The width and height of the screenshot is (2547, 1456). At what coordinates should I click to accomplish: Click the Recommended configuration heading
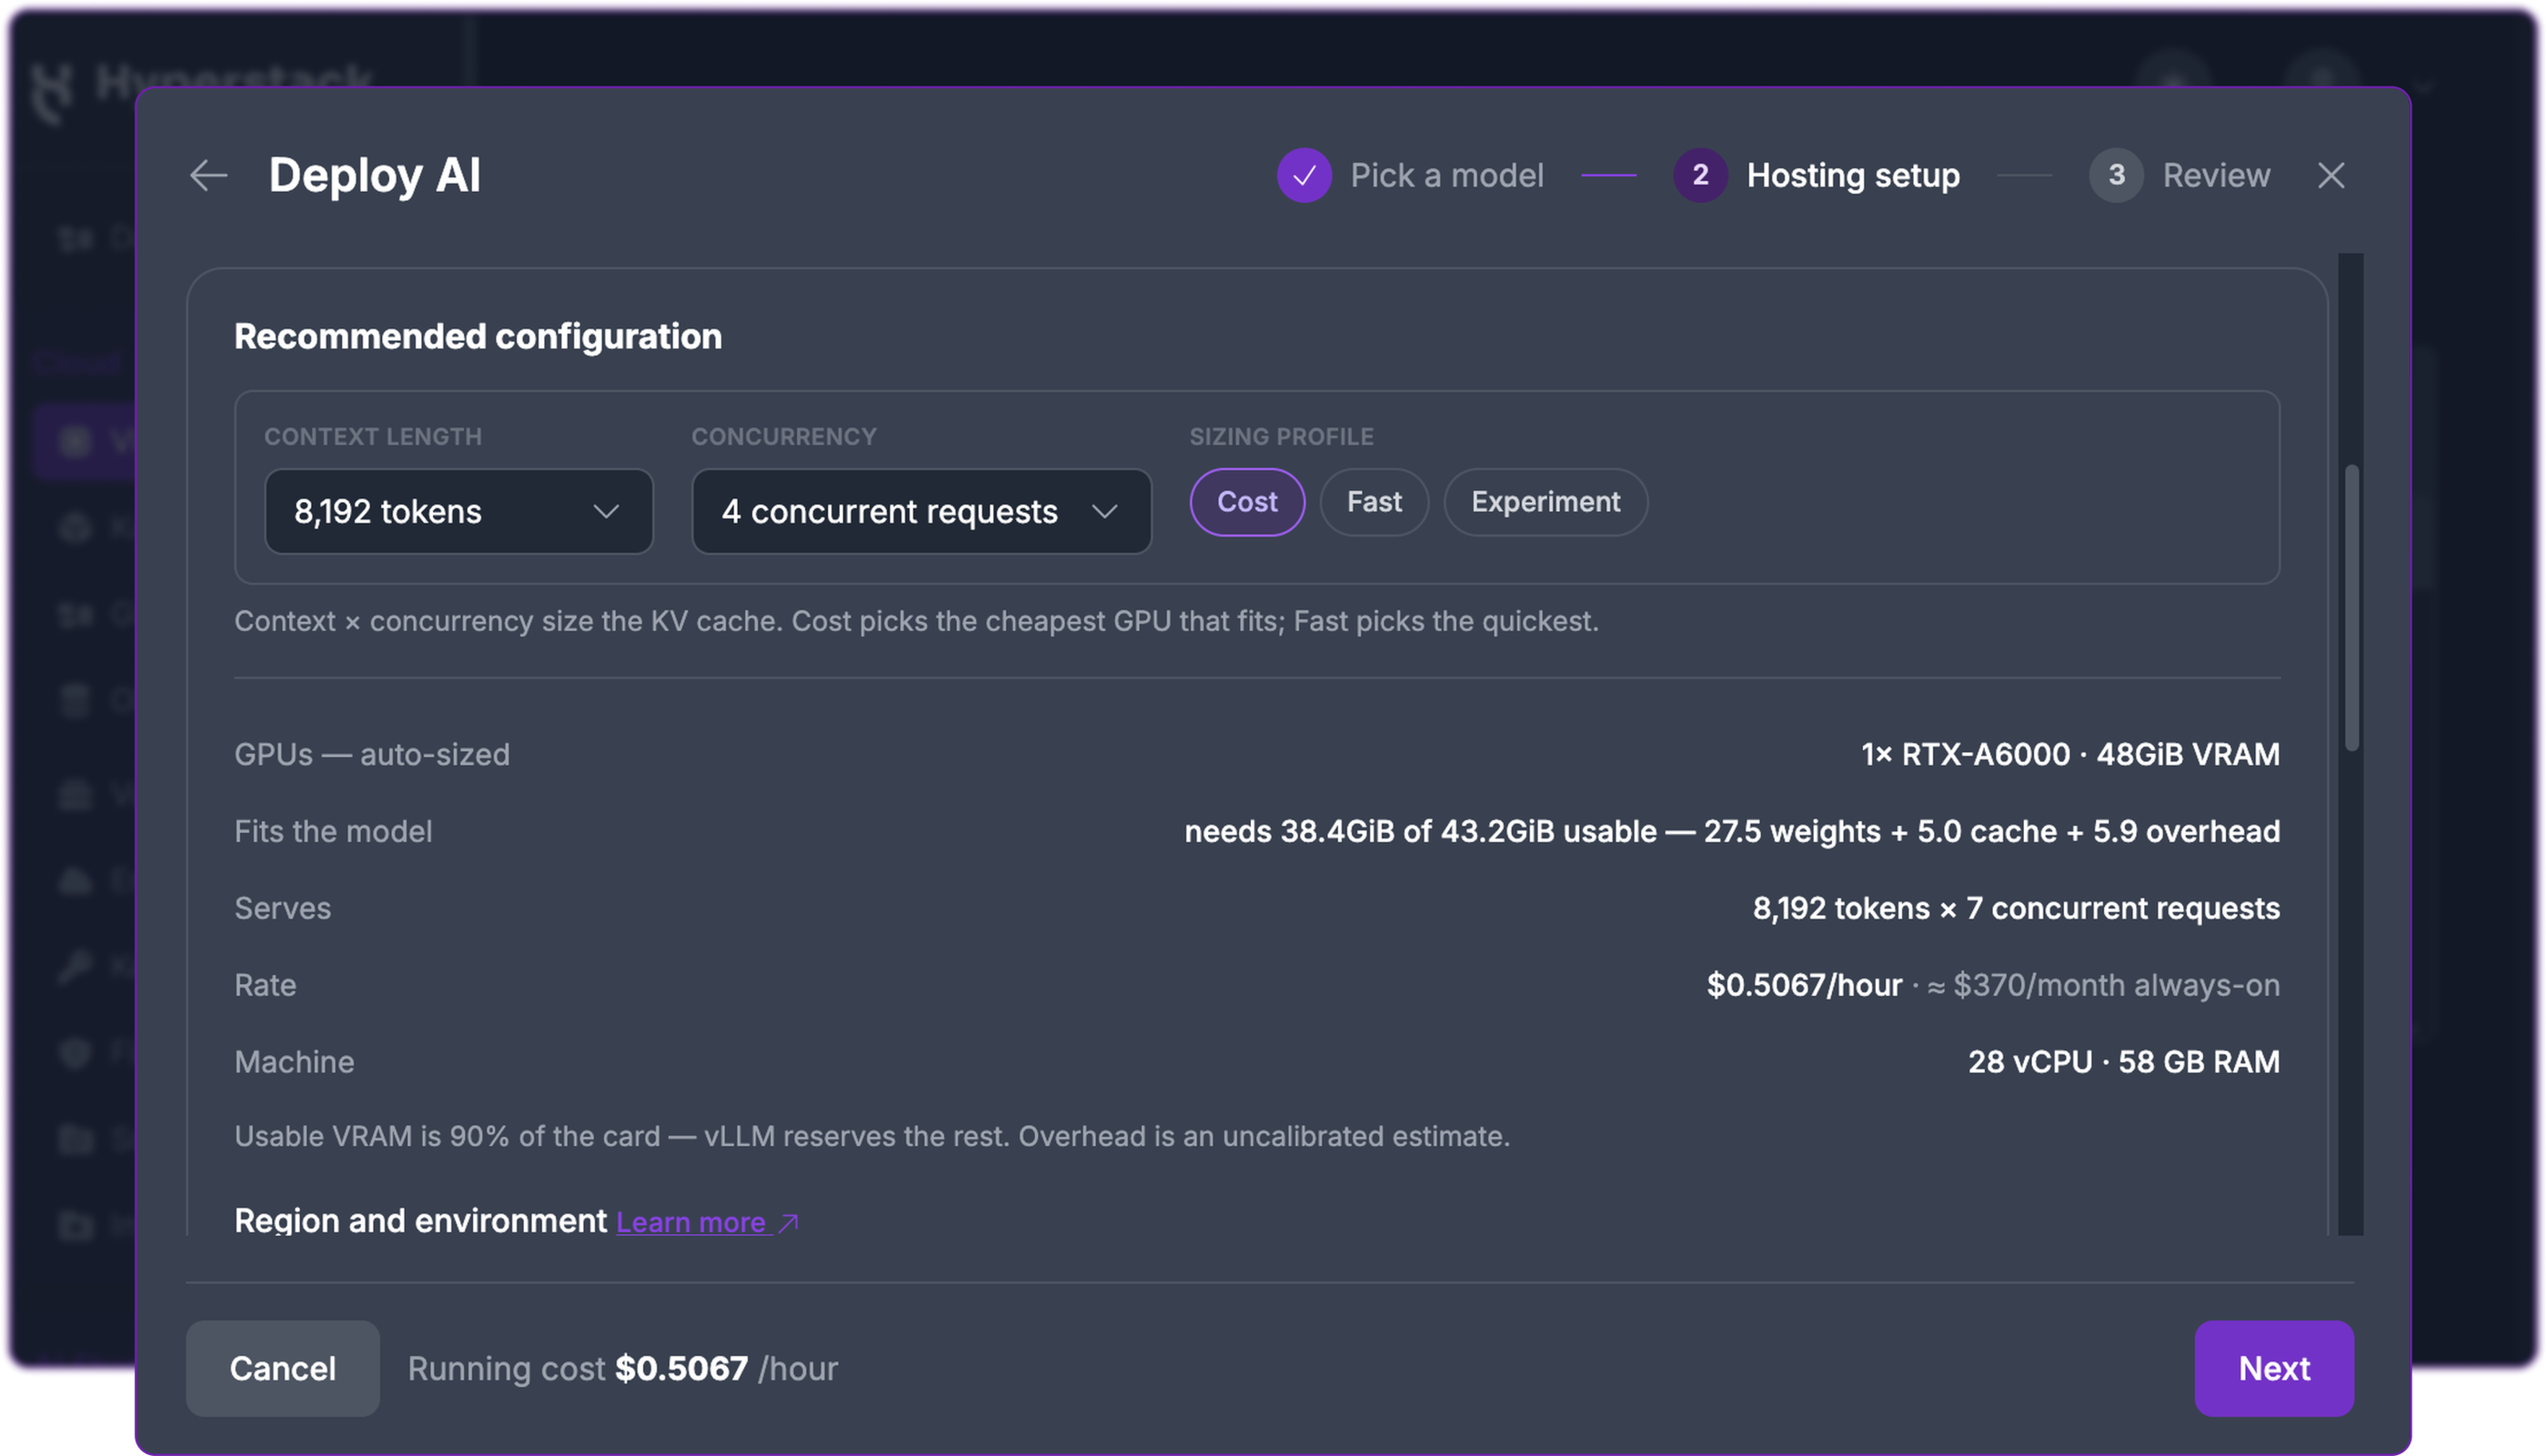[x=478, y=337]
